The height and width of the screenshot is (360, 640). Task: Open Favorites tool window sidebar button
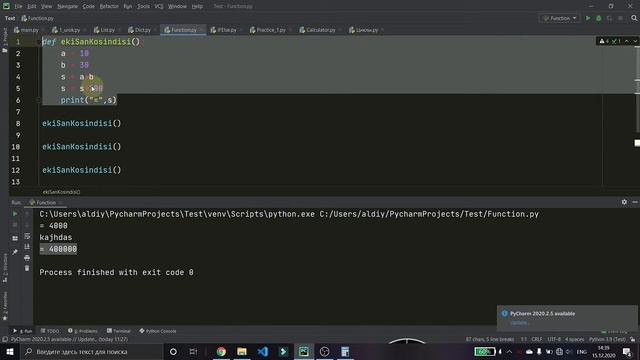pos(4,306)
